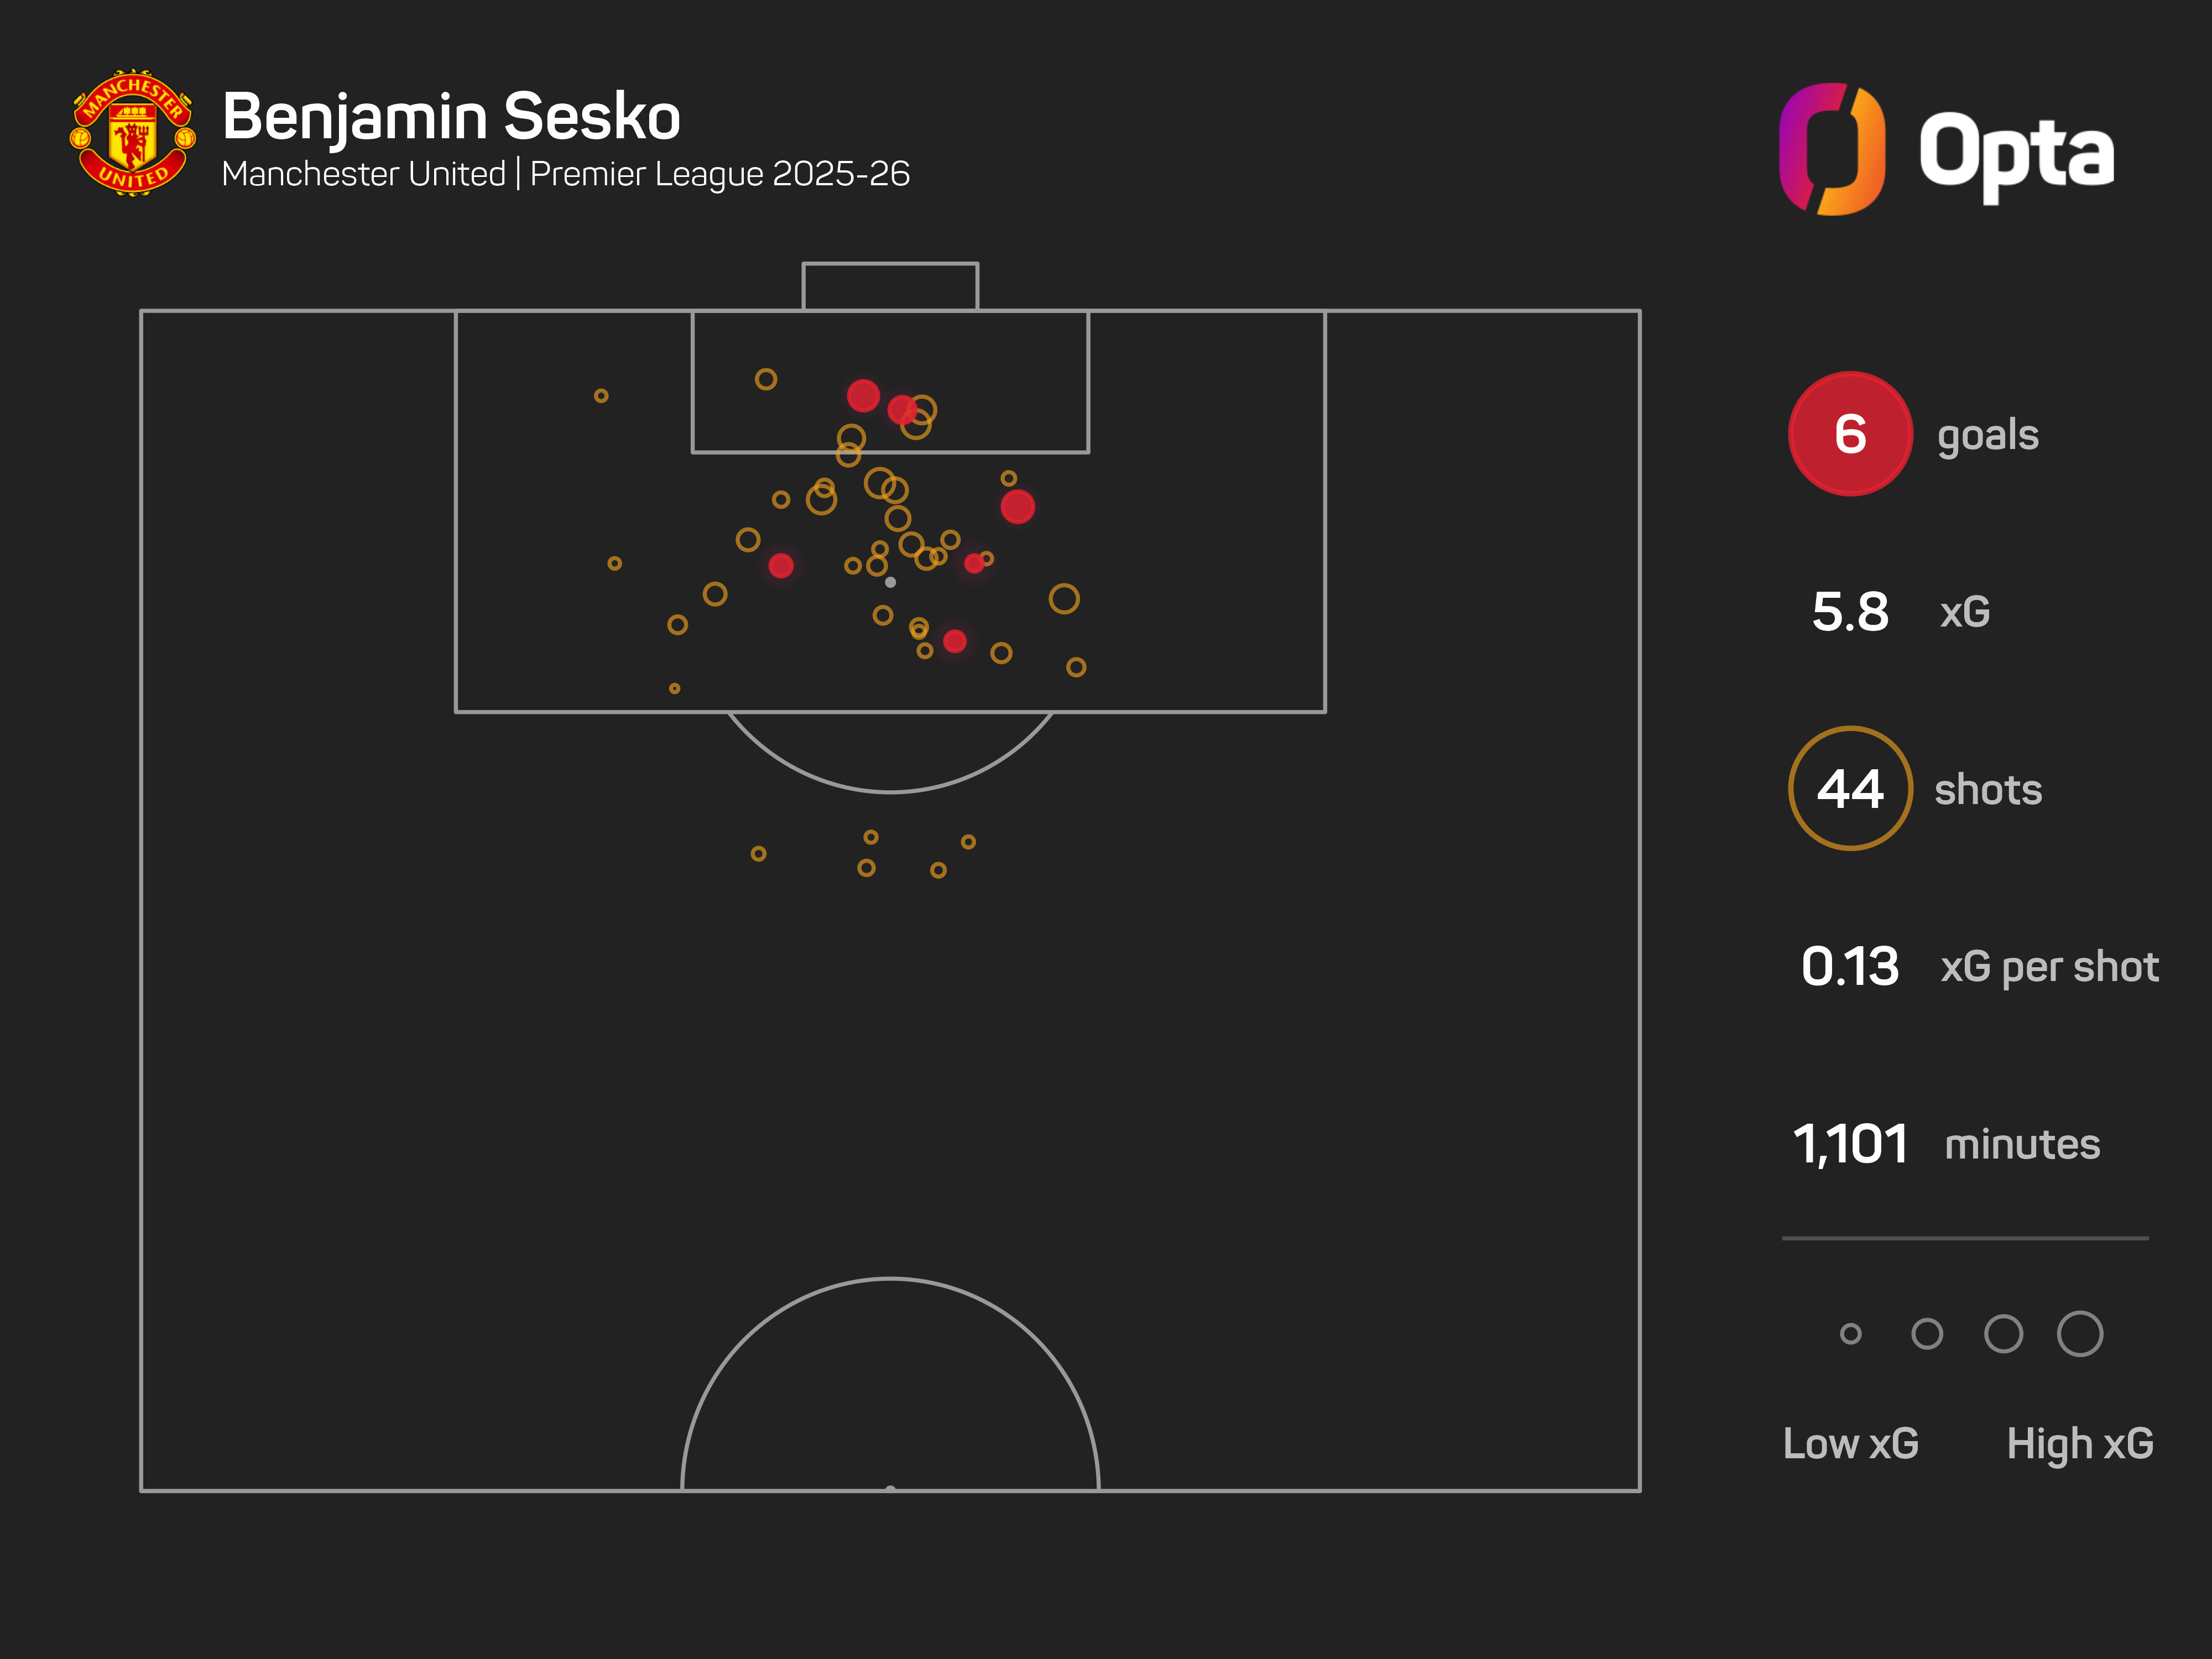Viewport: 2212px width, 1659px height.
Task: Click the 0.13 xG per shot stat
Action: [1850, 967]
